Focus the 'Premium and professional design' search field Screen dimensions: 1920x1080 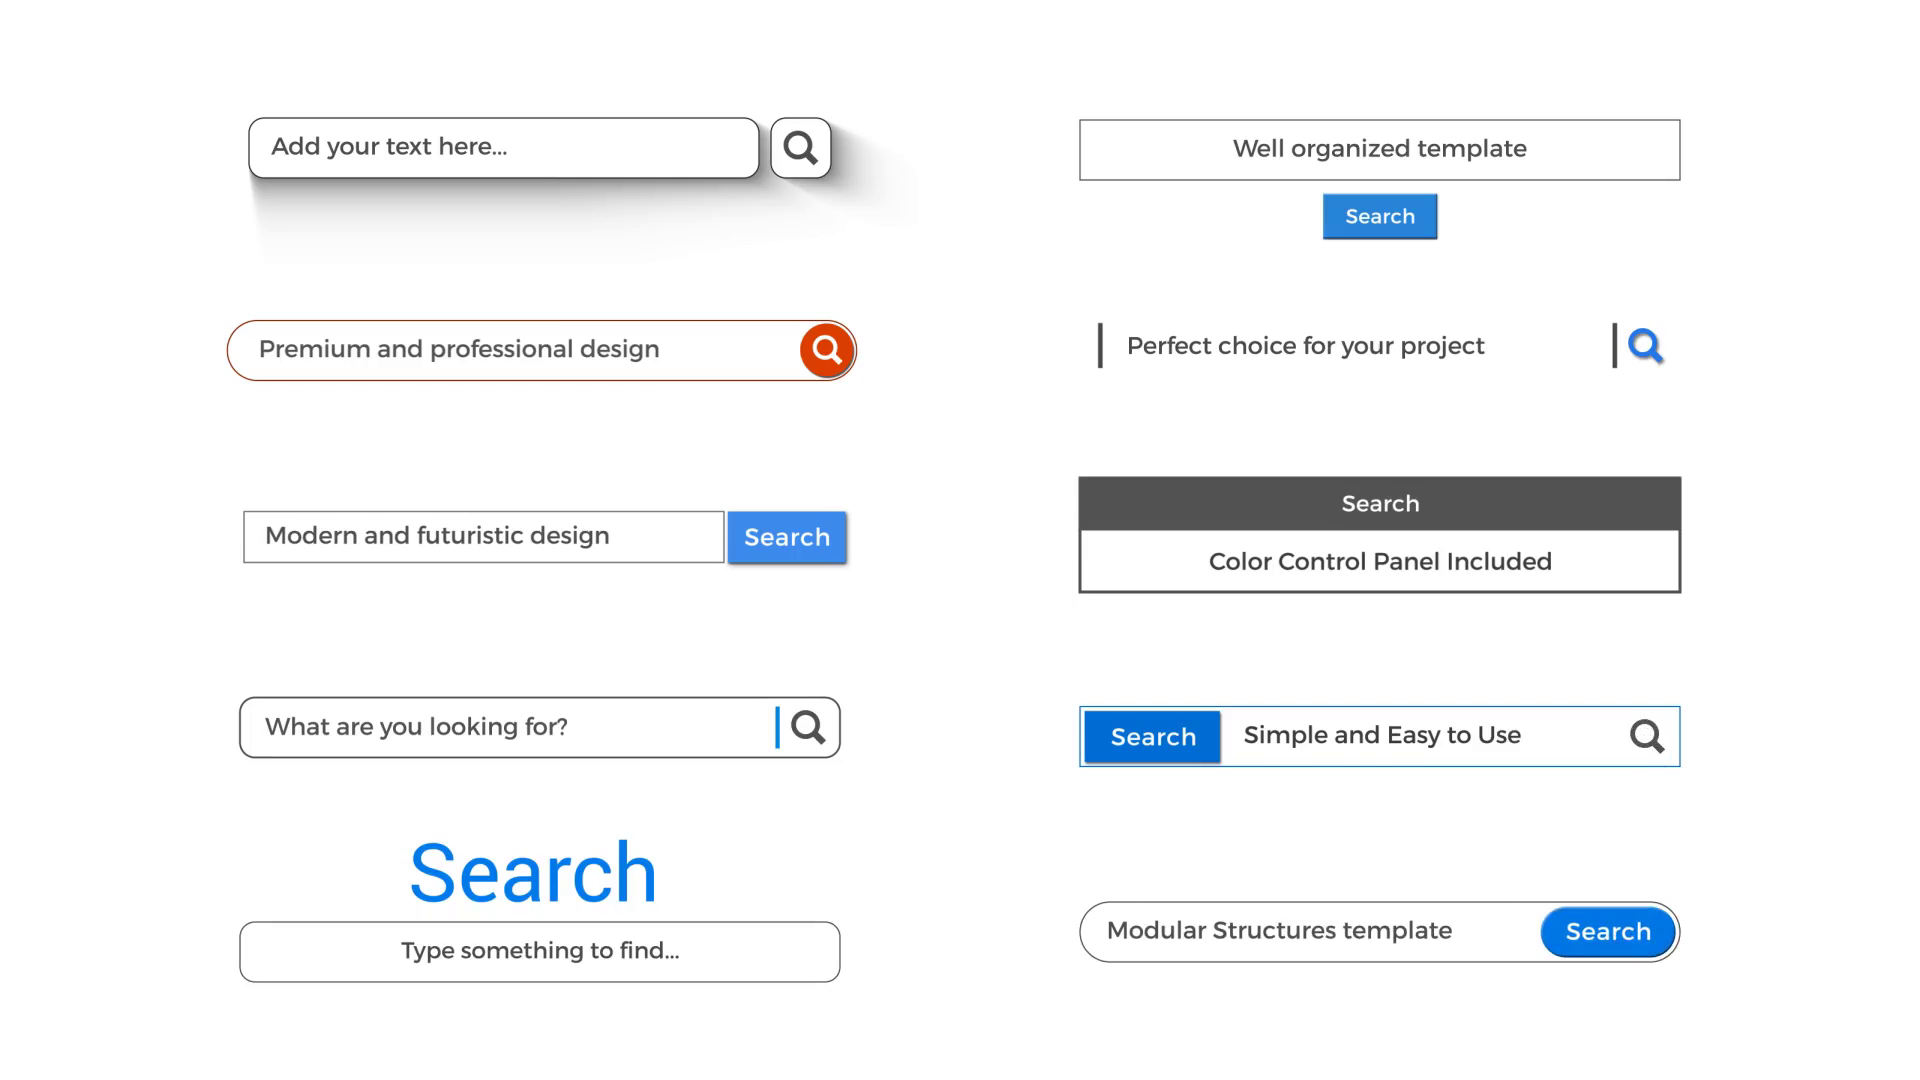[512, 350]
